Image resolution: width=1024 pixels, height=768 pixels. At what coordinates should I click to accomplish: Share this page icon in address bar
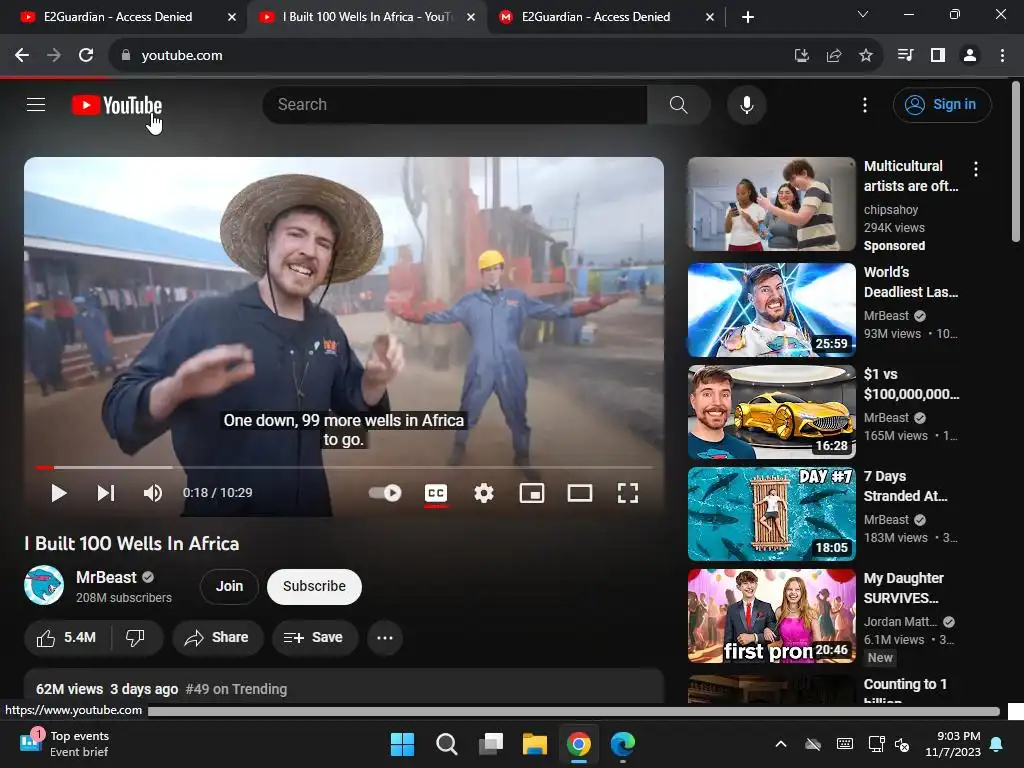click(833, 56)
